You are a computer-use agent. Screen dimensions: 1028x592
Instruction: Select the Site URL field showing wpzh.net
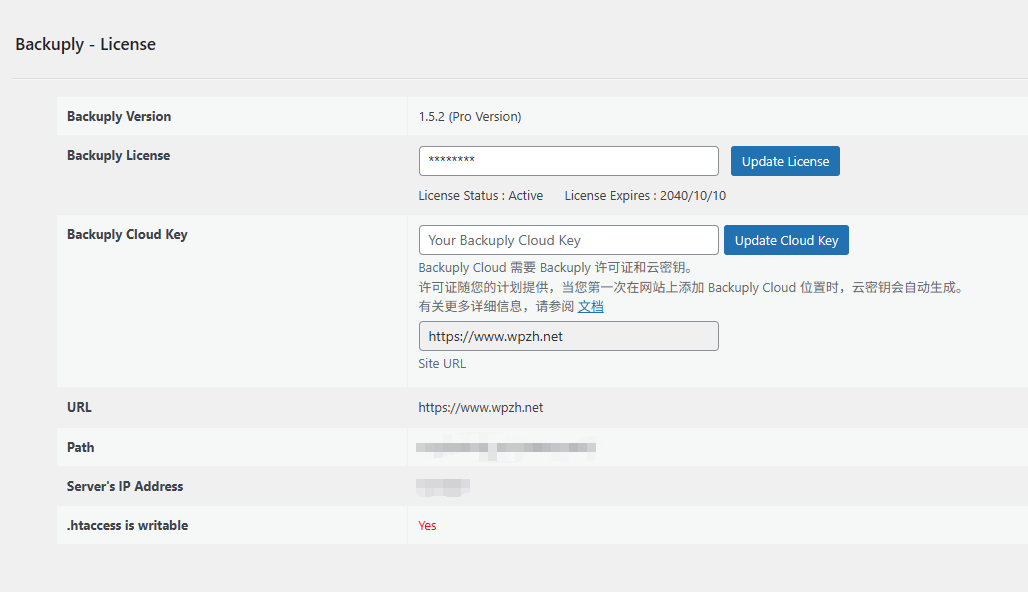click(568, 336)
